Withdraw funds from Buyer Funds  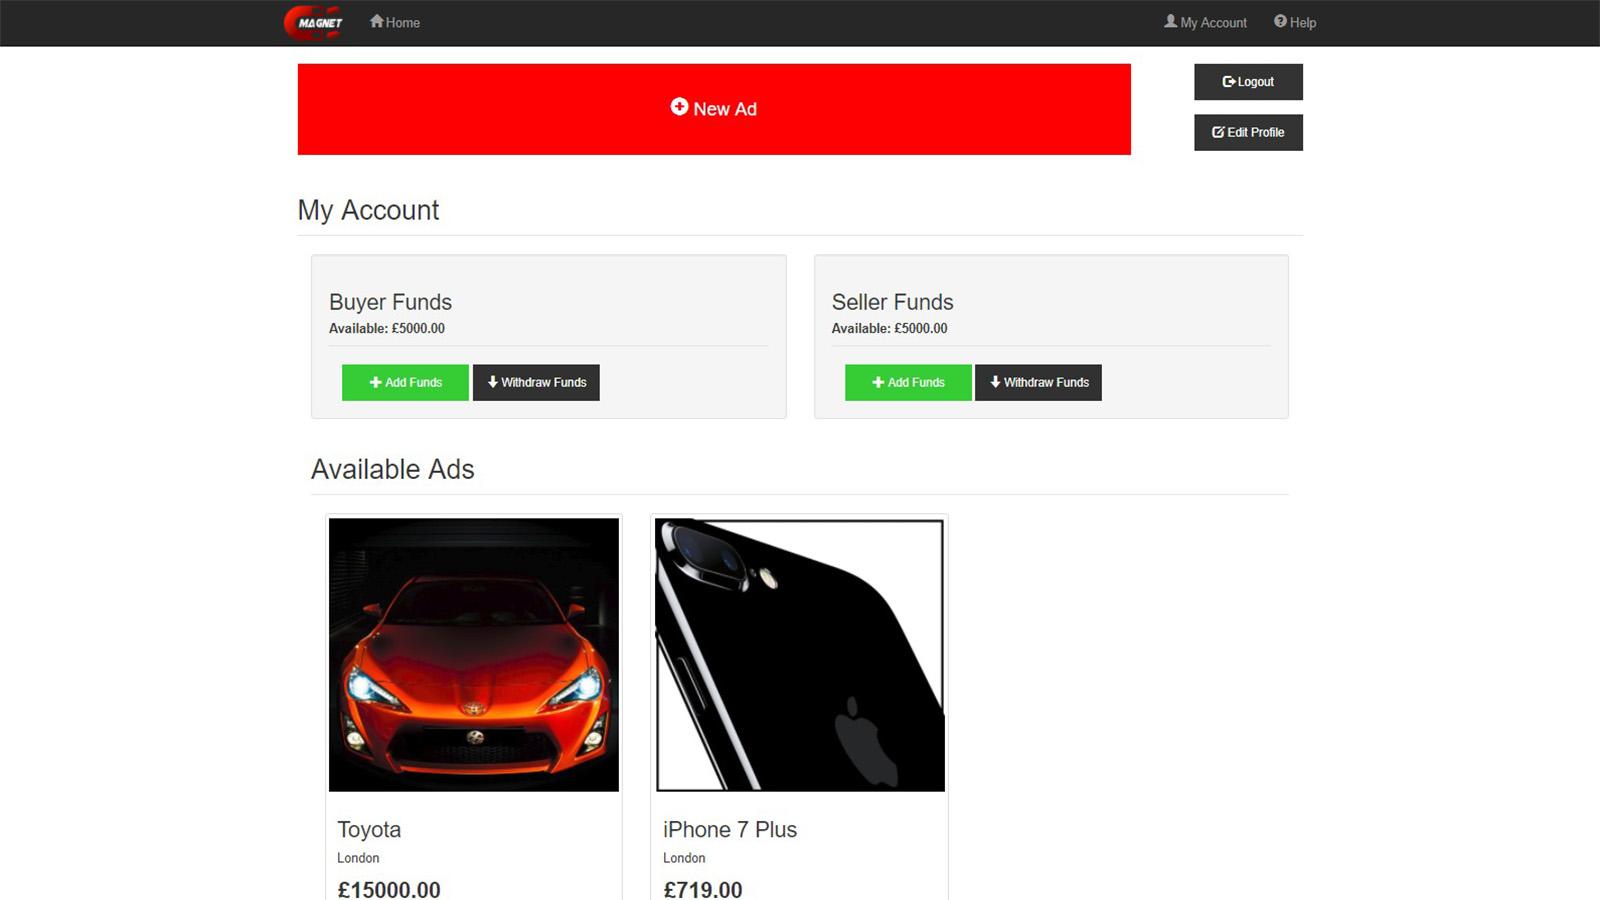coord(536,382)
